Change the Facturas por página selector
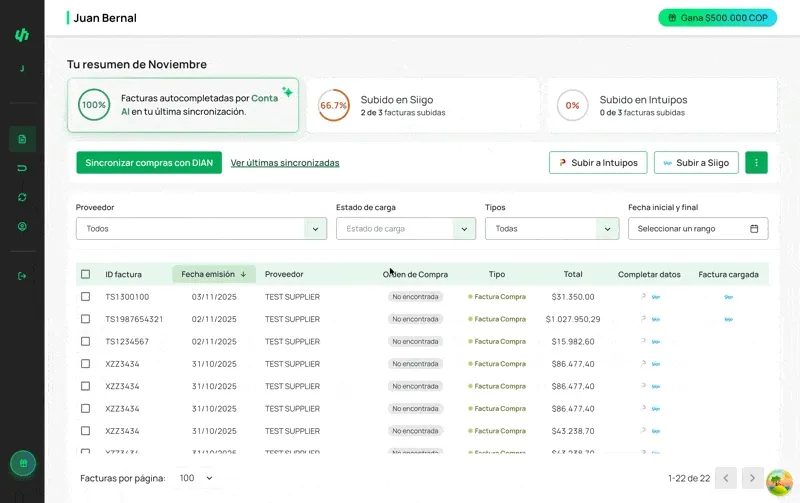Screen dimensions: 800x503 coord(196,478)
